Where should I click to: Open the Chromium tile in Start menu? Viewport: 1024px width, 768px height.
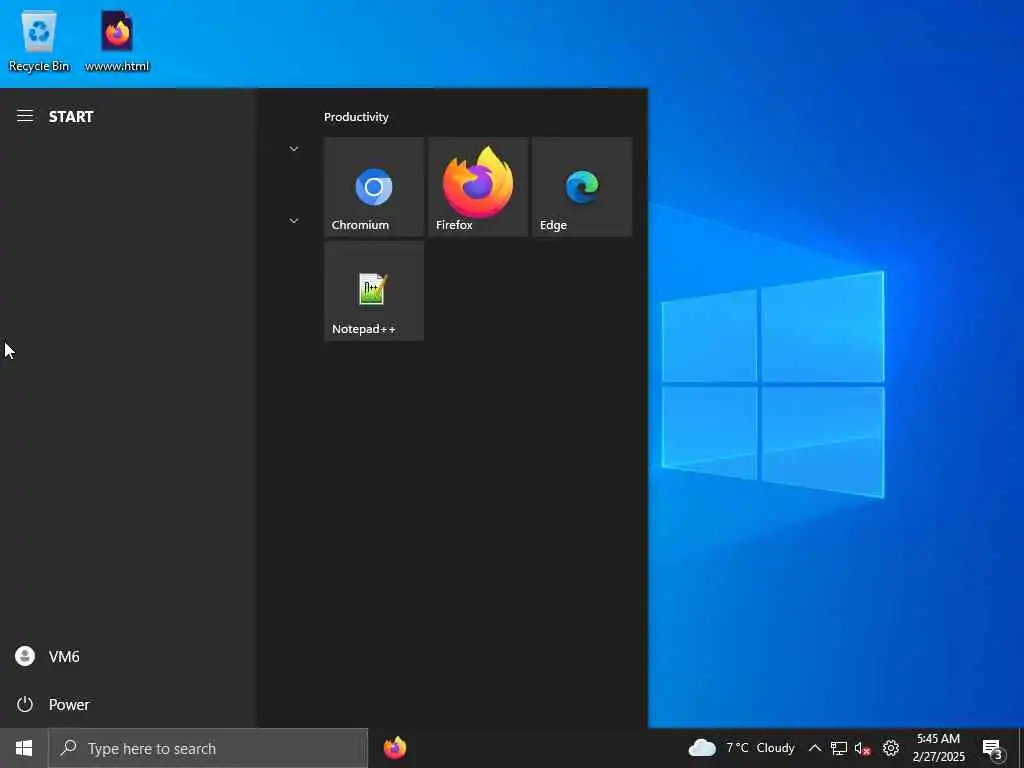pos(374,187)
